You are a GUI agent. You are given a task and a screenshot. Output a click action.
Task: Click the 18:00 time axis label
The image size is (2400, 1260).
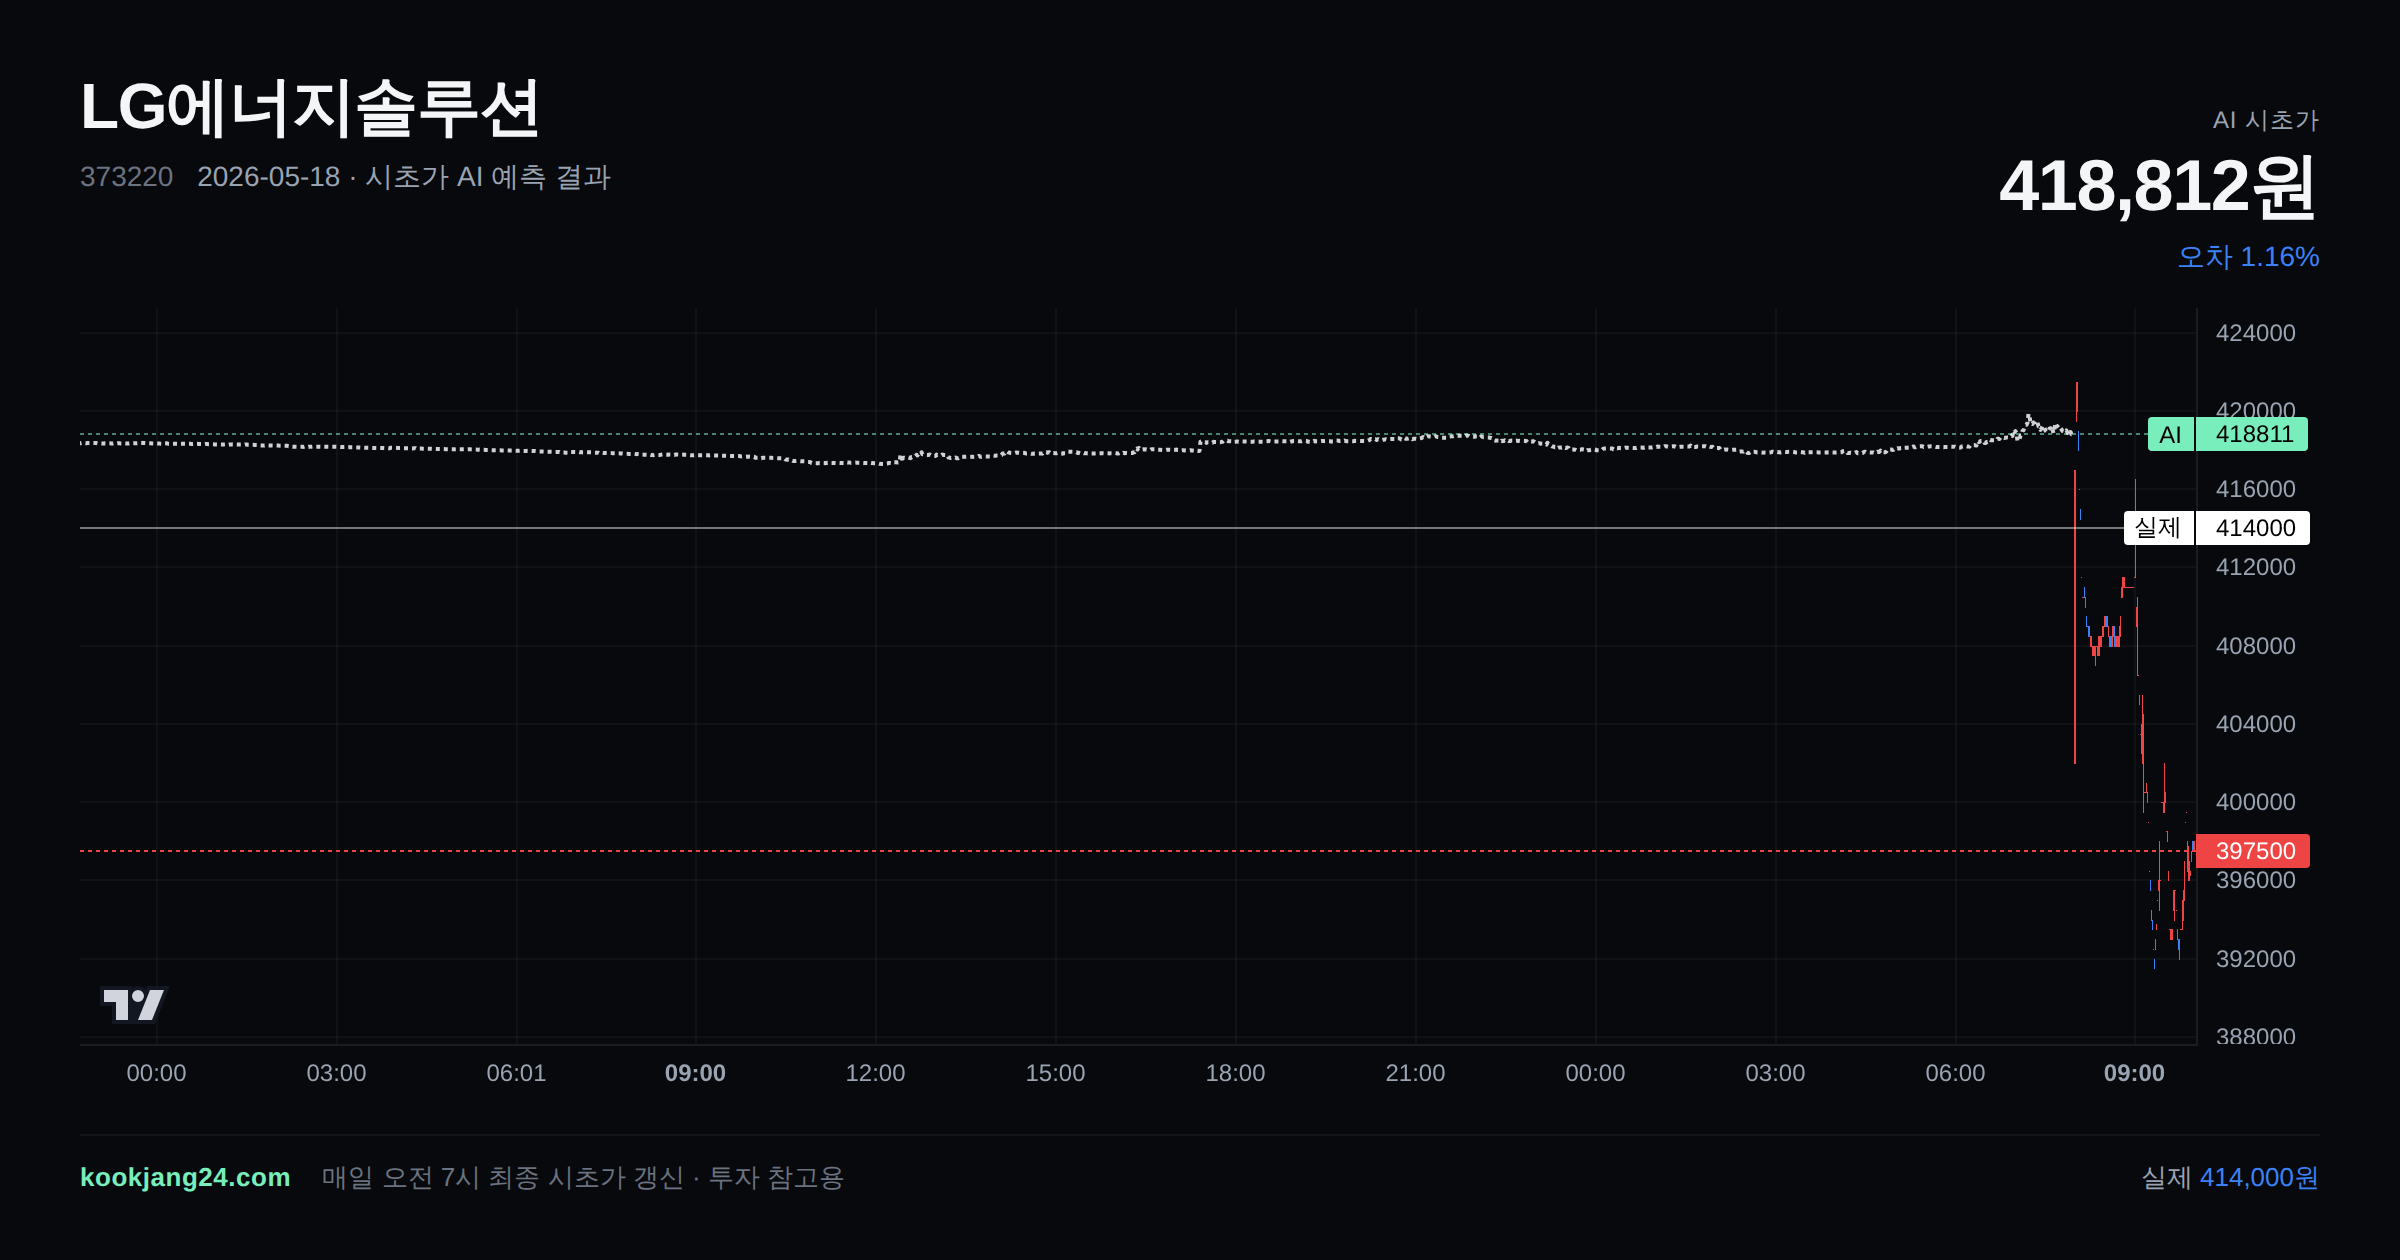click(1235, 1073)
